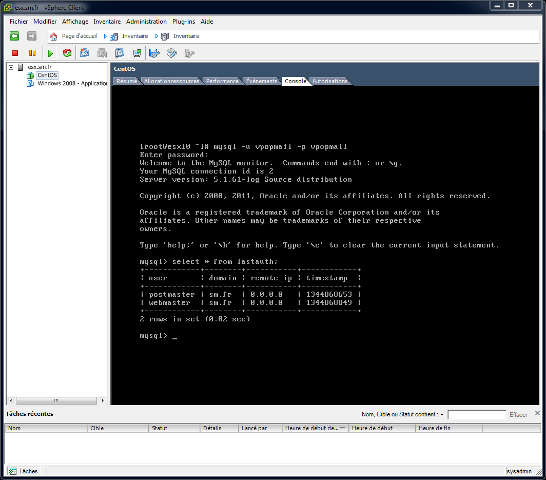The image size is (546, 480).
Task: Click the Tâches icon in the status bar
Action: point(13,471)
